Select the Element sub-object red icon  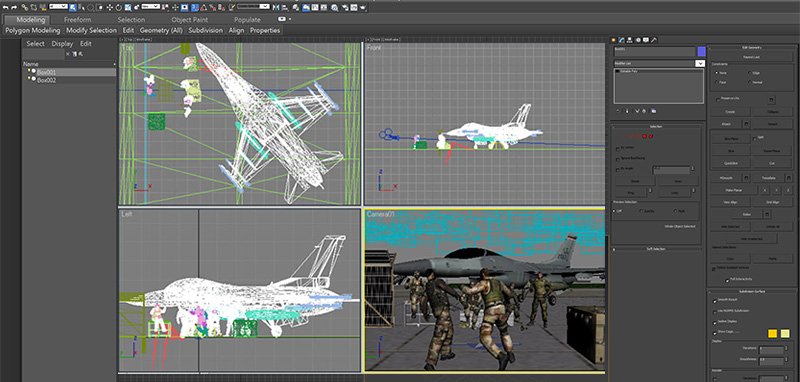[x=651, y=136]
